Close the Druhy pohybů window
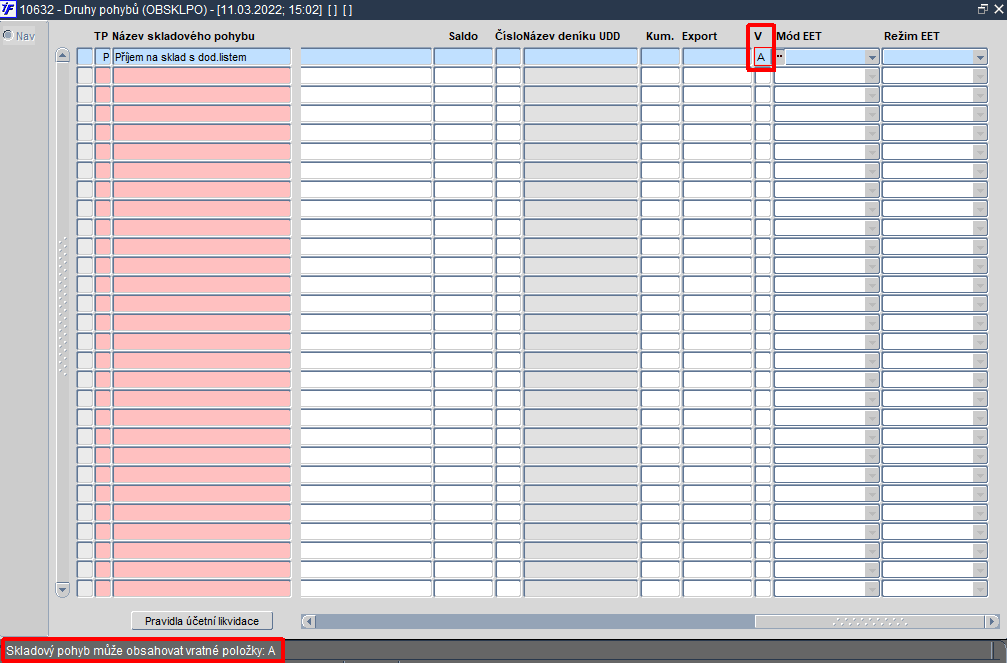The height and width of the screenshot is (663, 1007). [999, 9]
